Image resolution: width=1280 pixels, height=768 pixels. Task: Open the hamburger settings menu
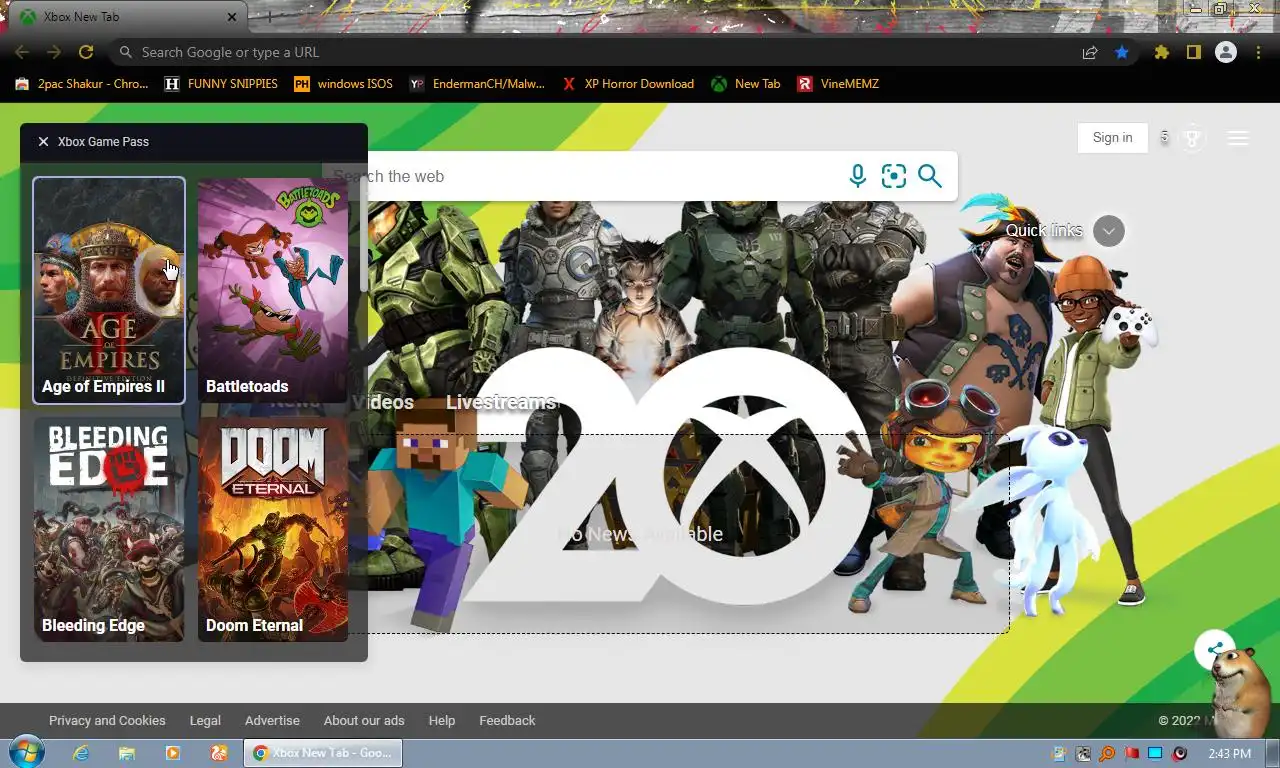click(x=1238, y=138)
